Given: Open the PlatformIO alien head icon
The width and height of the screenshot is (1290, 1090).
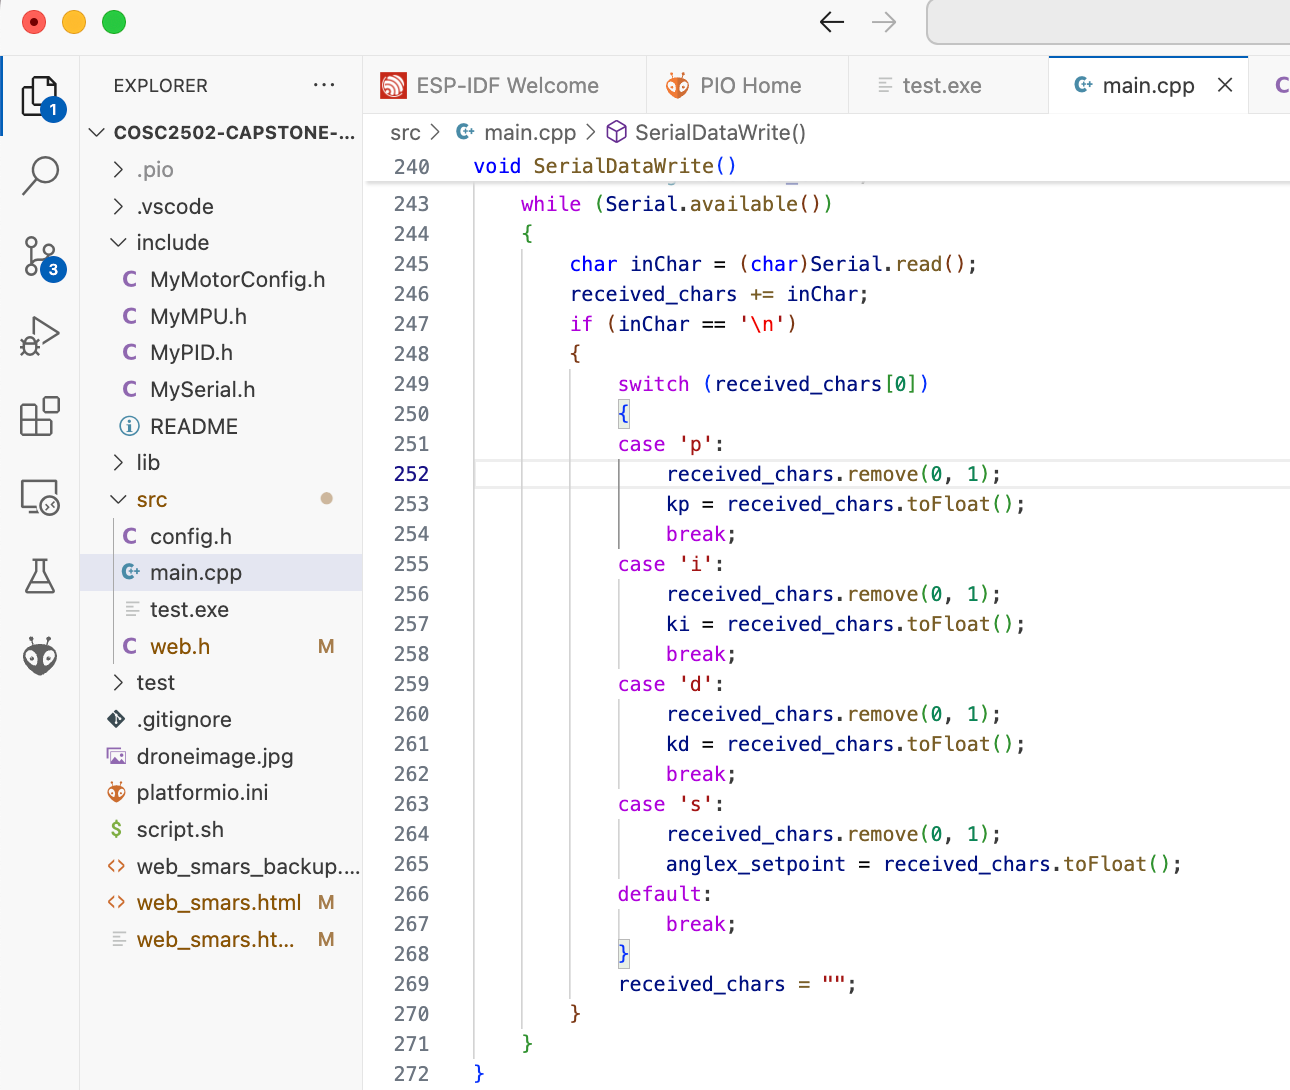Looking at the screenshot, I should pyautogui.click(x=40, y=656).
